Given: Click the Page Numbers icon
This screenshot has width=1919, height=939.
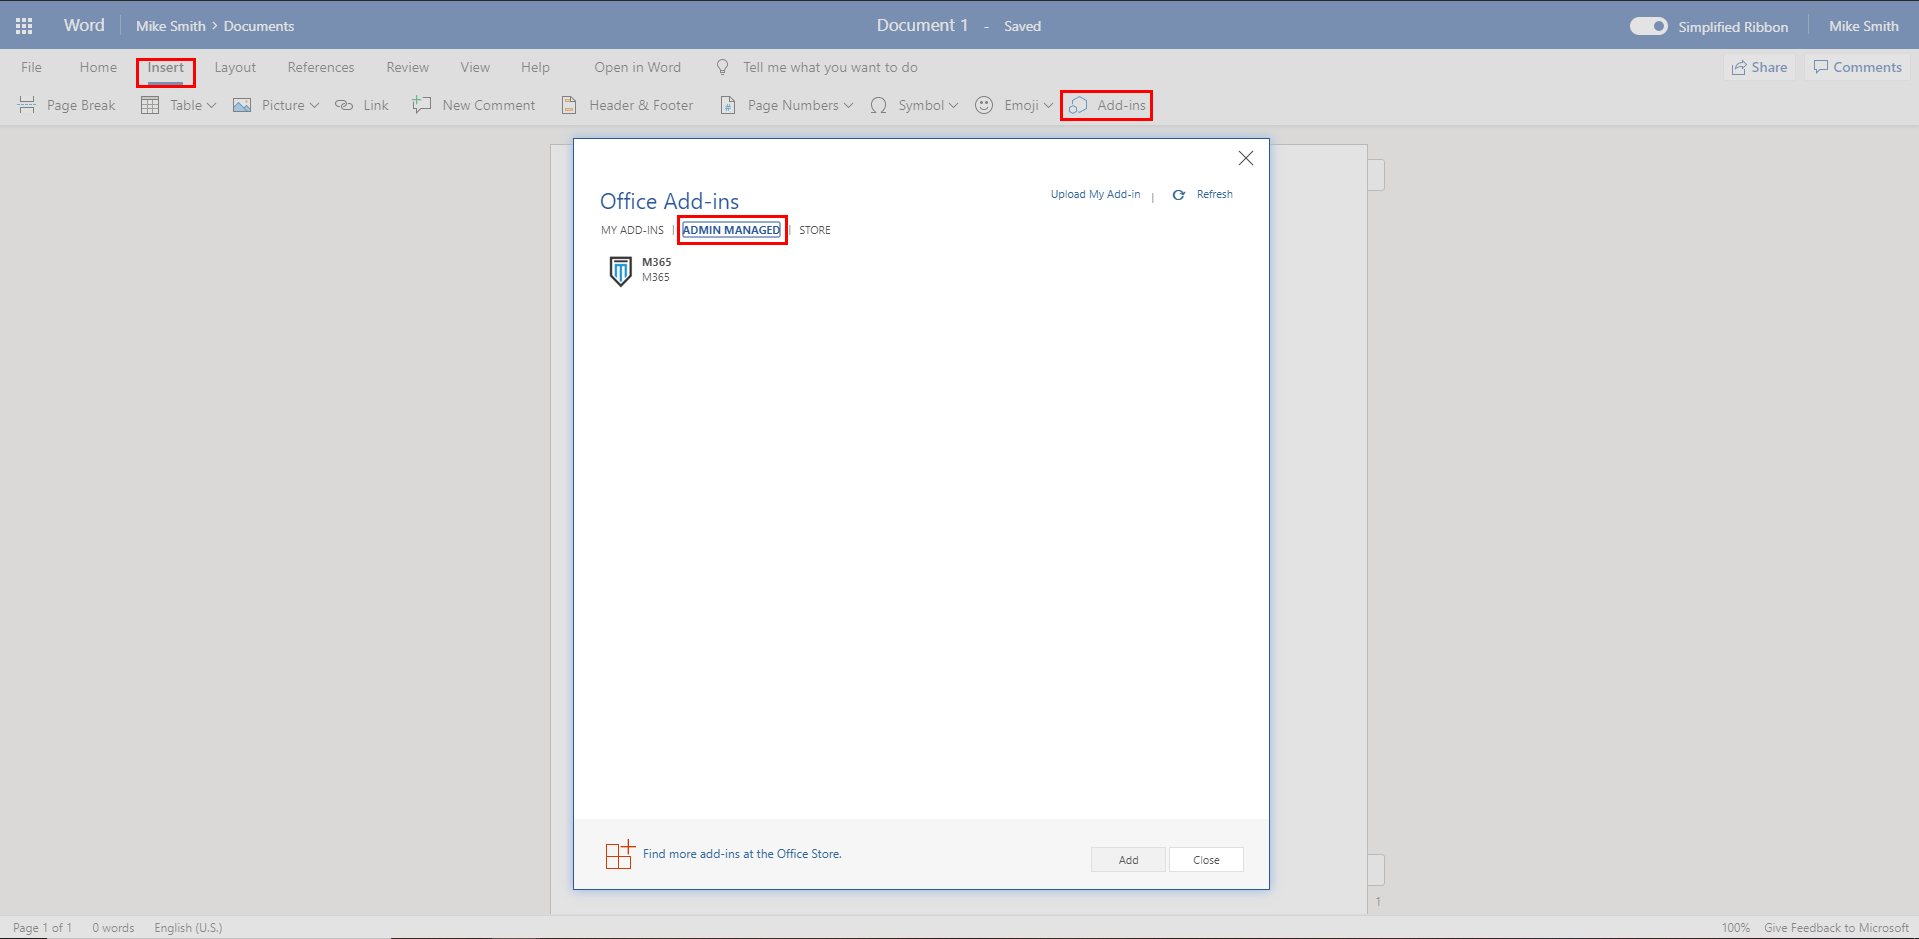Looking at the screenshot, I should pos(729,105).
